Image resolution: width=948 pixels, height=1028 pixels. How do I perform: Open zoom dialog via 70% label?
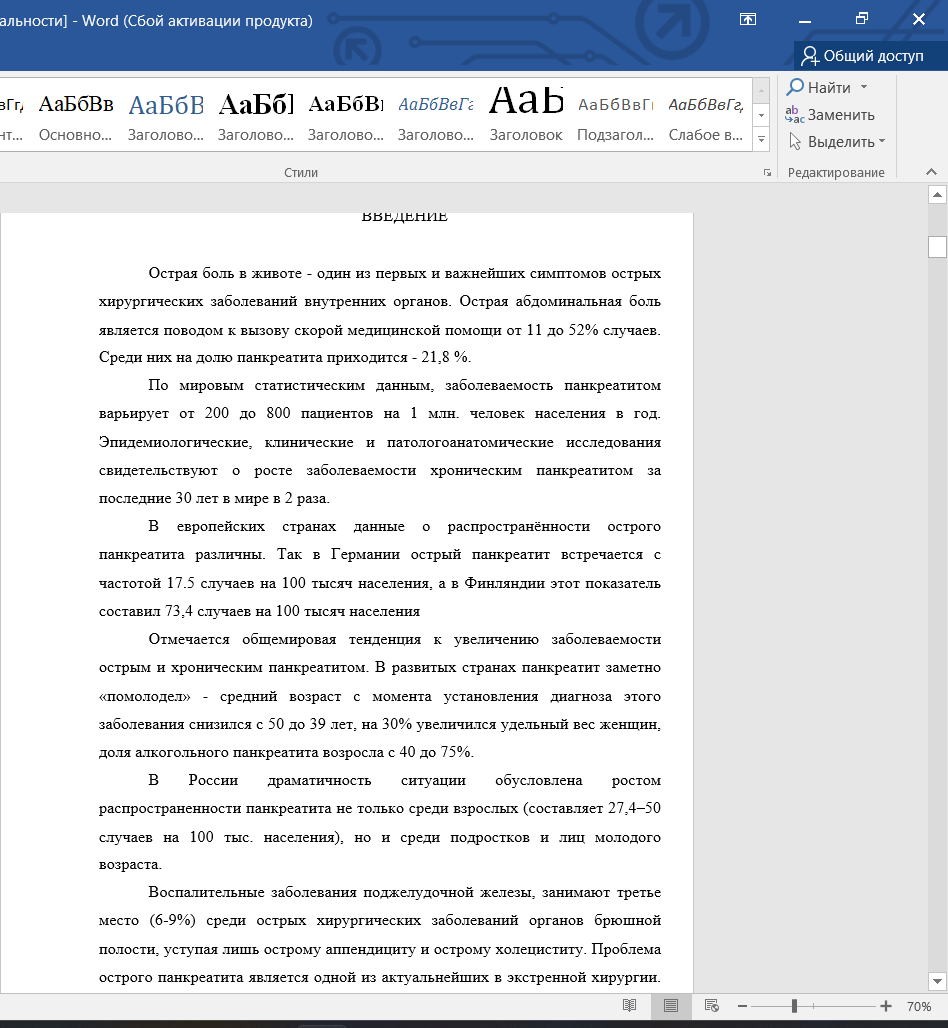click(919, 1006)
